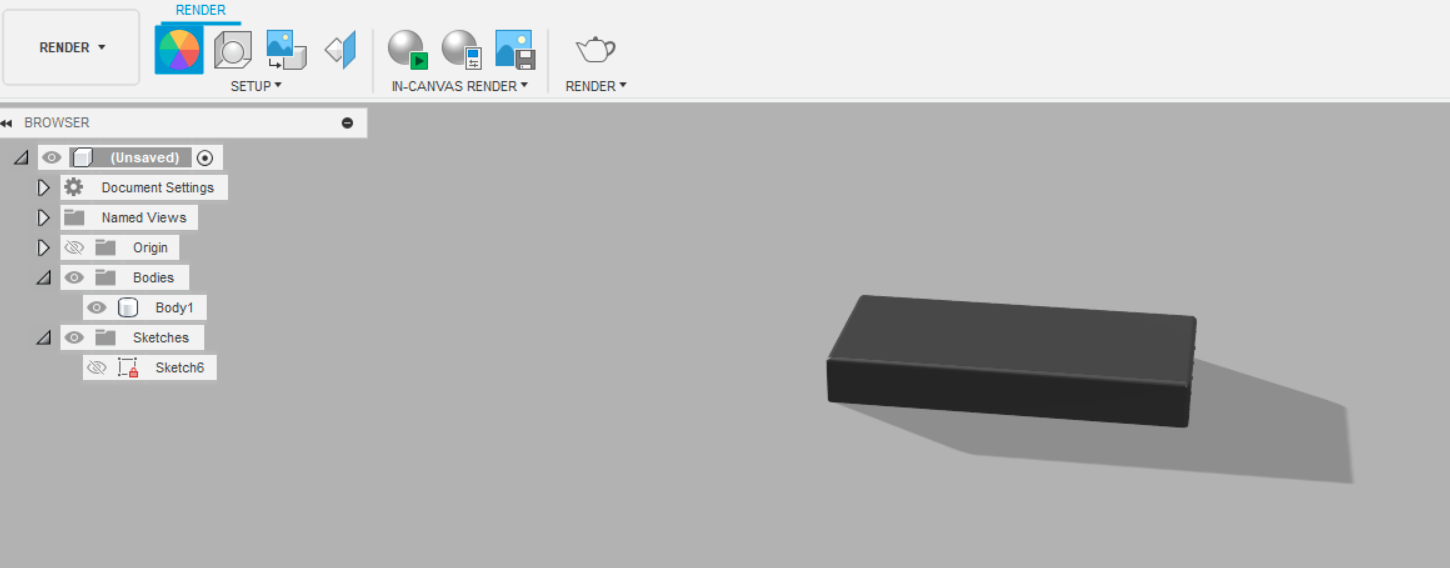Show Sketch6 using its eye icon
The width and height of the screenshot is (1450, 568).
(96, 368)
